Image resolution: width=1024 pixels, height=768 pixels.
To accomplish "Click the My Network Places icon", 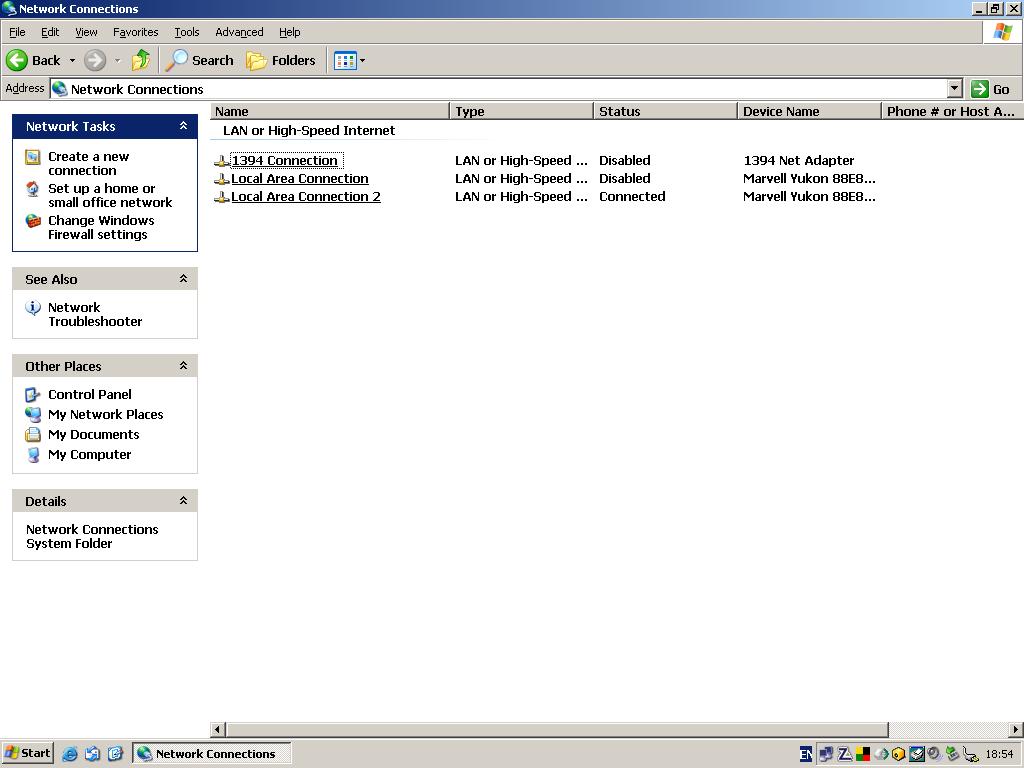I will click(x=33, y=415).
